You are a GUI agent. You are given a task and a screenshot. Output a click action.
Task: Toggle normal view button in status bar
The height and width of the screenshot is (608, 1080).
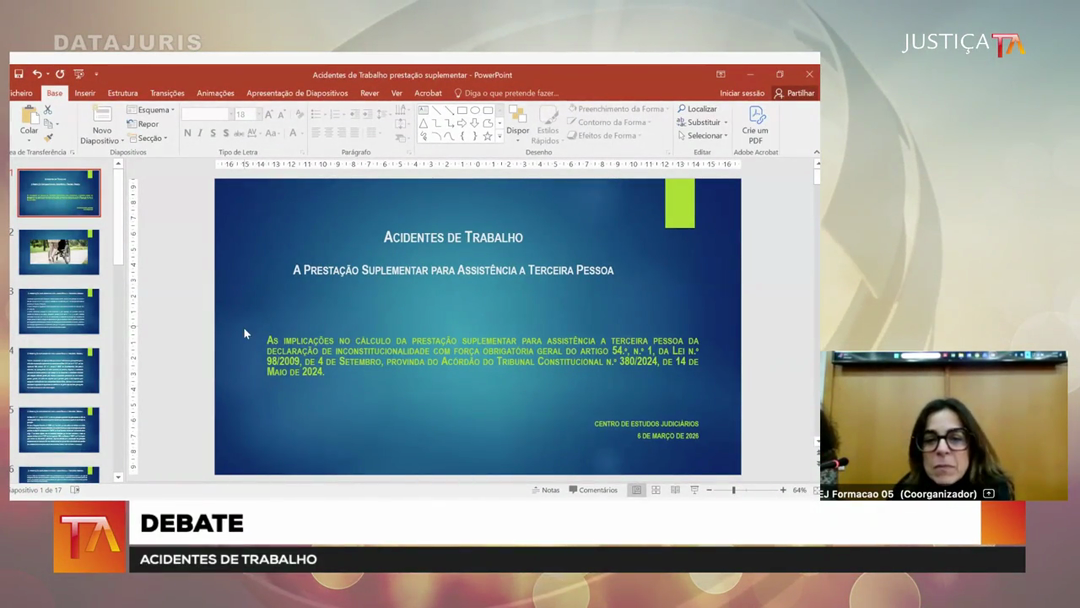pos(636,490)
